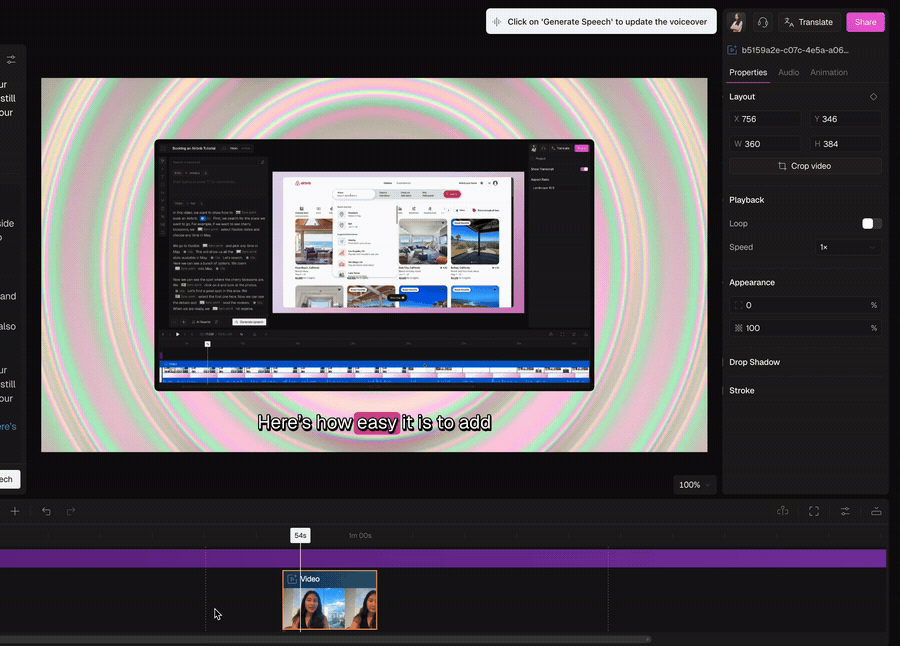The width and height of the screenshot is (900, 646).
Task: Click the 1m 00s ruler label
Action: coord(360,535)
